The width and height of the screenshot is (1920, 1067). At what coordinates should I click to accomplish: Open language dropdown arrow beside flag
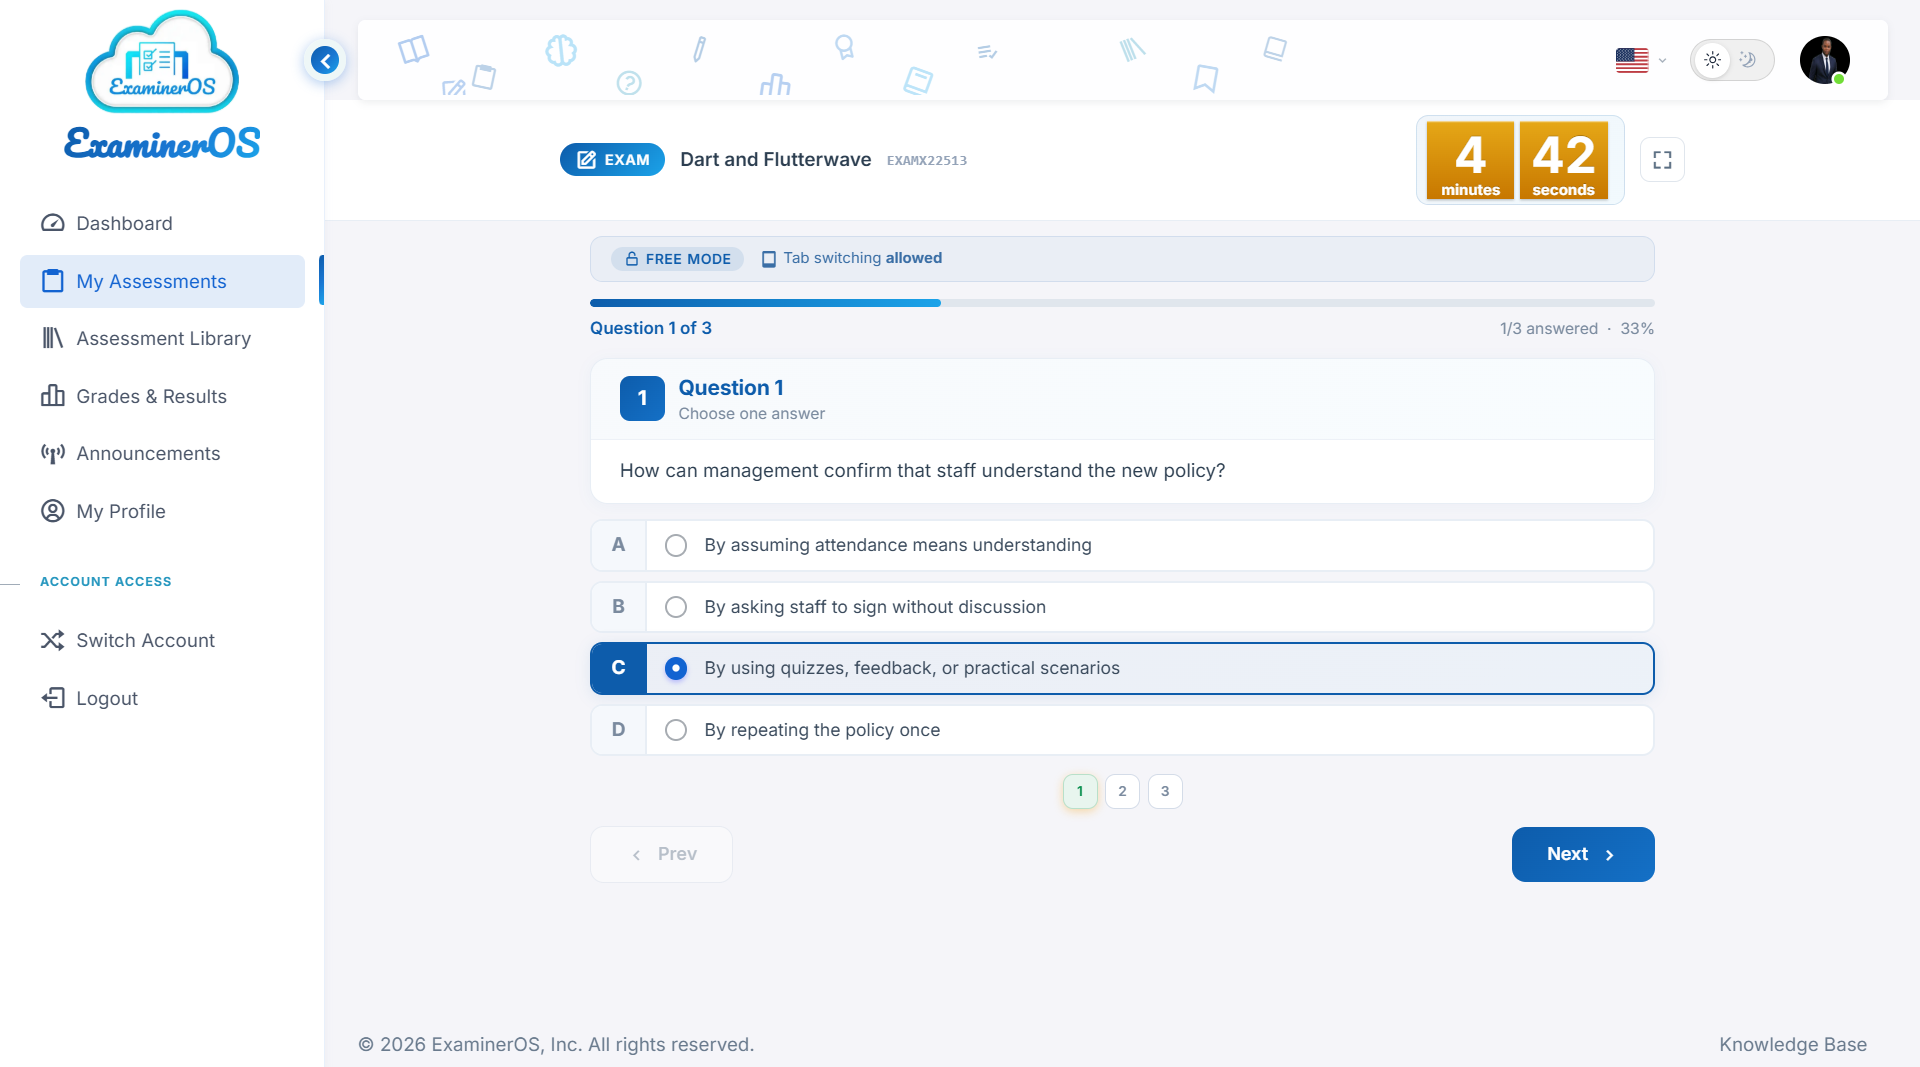(x=1662, y=61)
